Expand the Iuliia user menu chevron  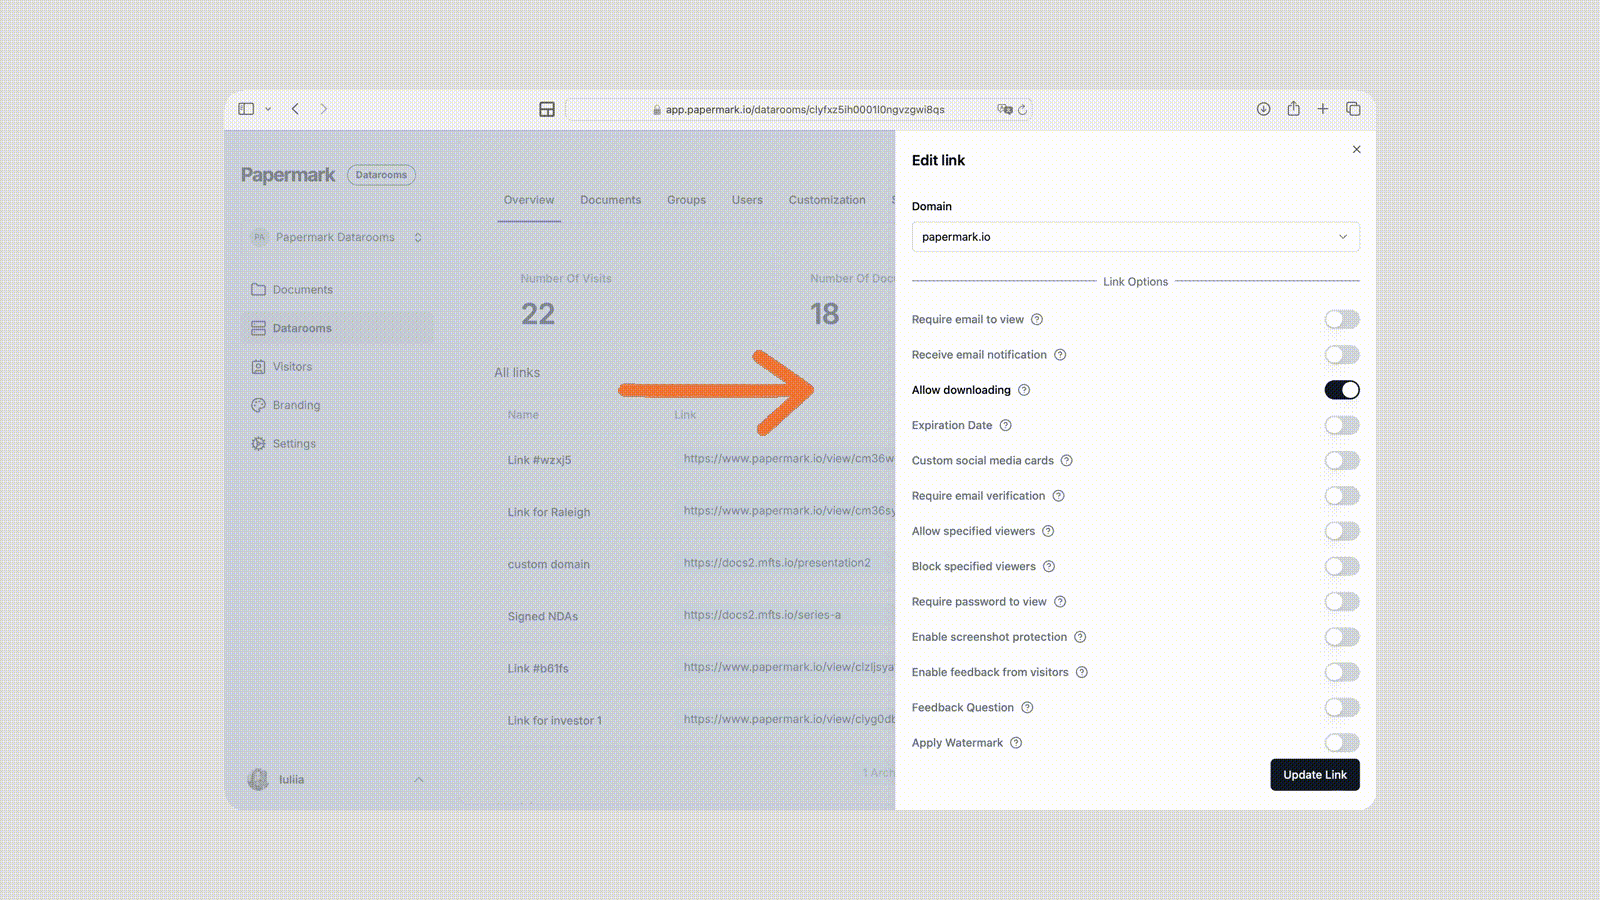pyautogui.click(x=418, y=780)
